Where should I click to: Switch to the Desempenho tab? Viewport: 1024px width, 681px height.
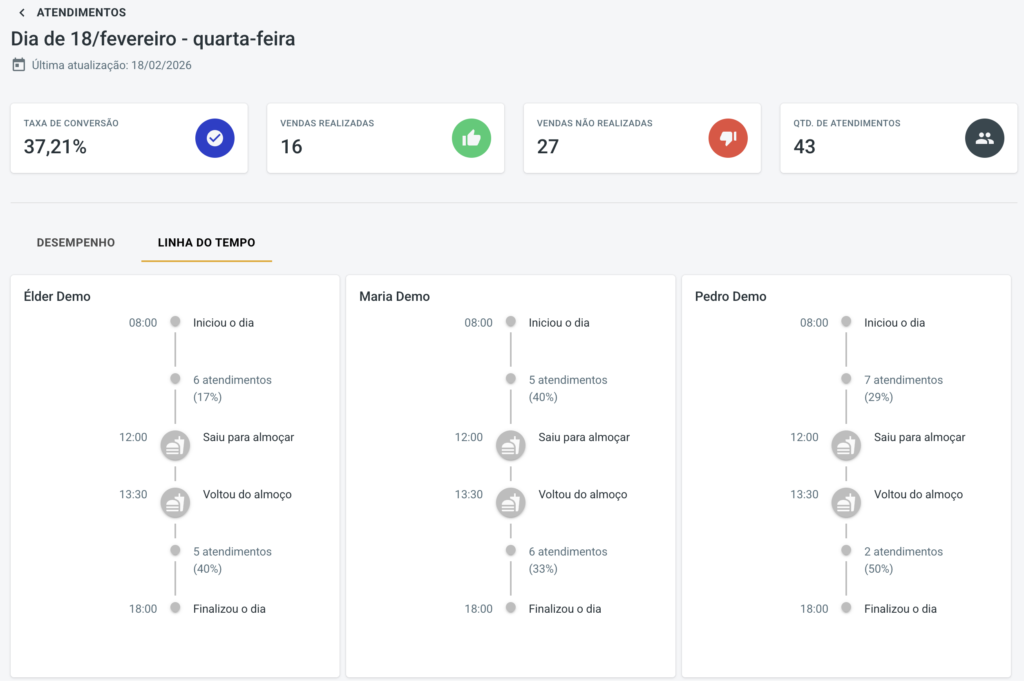point(76,242)
